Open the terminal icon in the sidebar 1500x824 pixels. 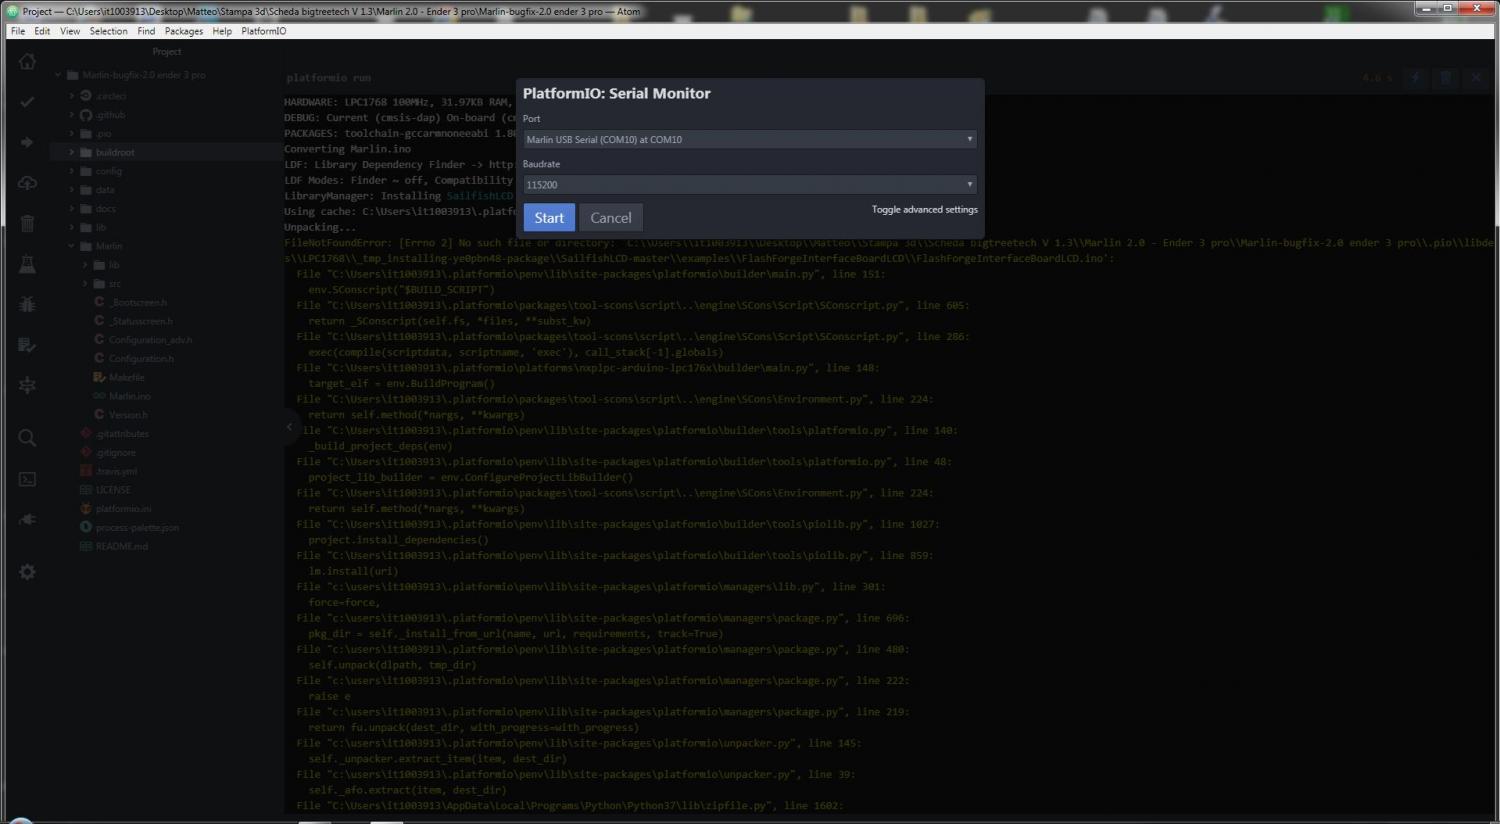(27, 479)
